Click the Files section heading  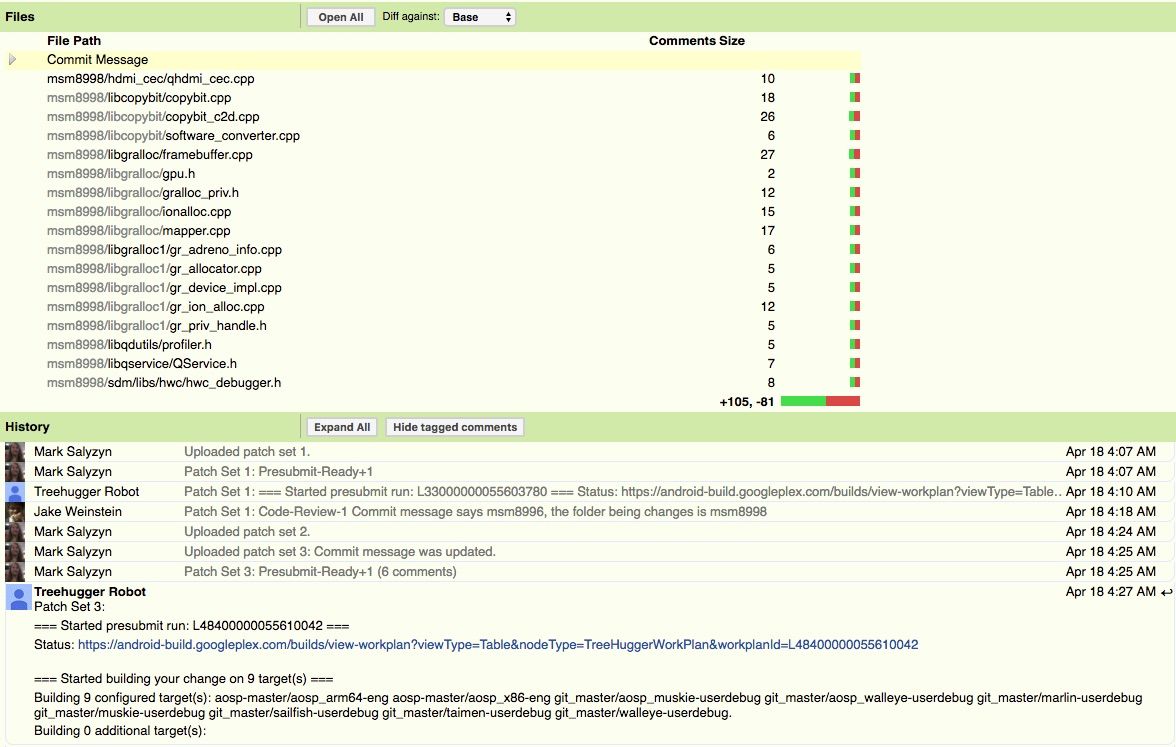pyautogui.click(x=20, y=16)
